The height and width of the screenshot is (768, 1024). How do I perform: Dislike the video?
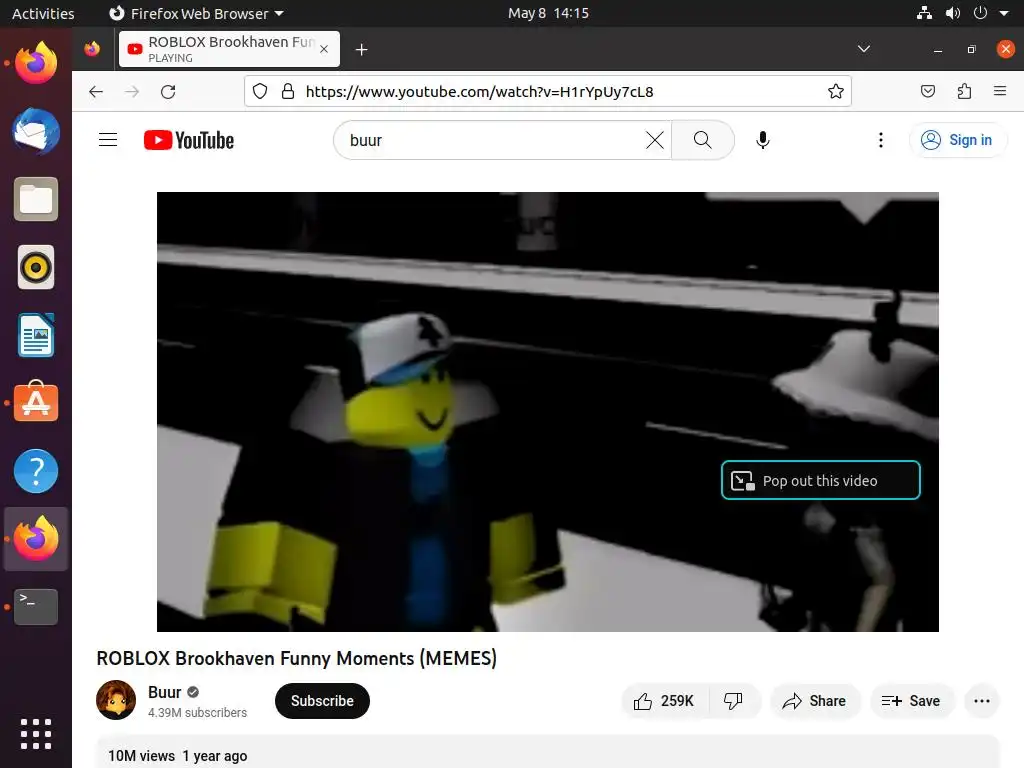pos(733,701)
